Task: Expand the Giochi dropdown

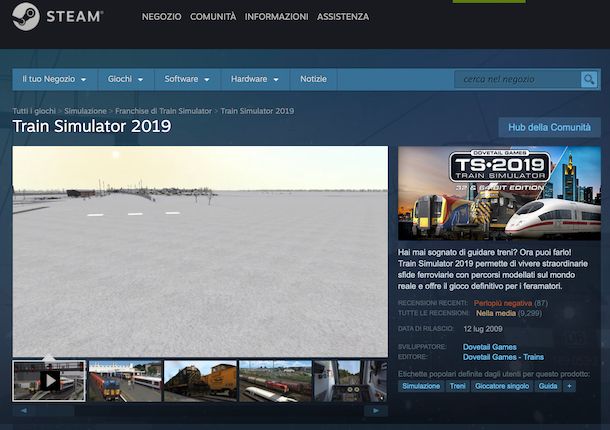Action: coord(126,79)
